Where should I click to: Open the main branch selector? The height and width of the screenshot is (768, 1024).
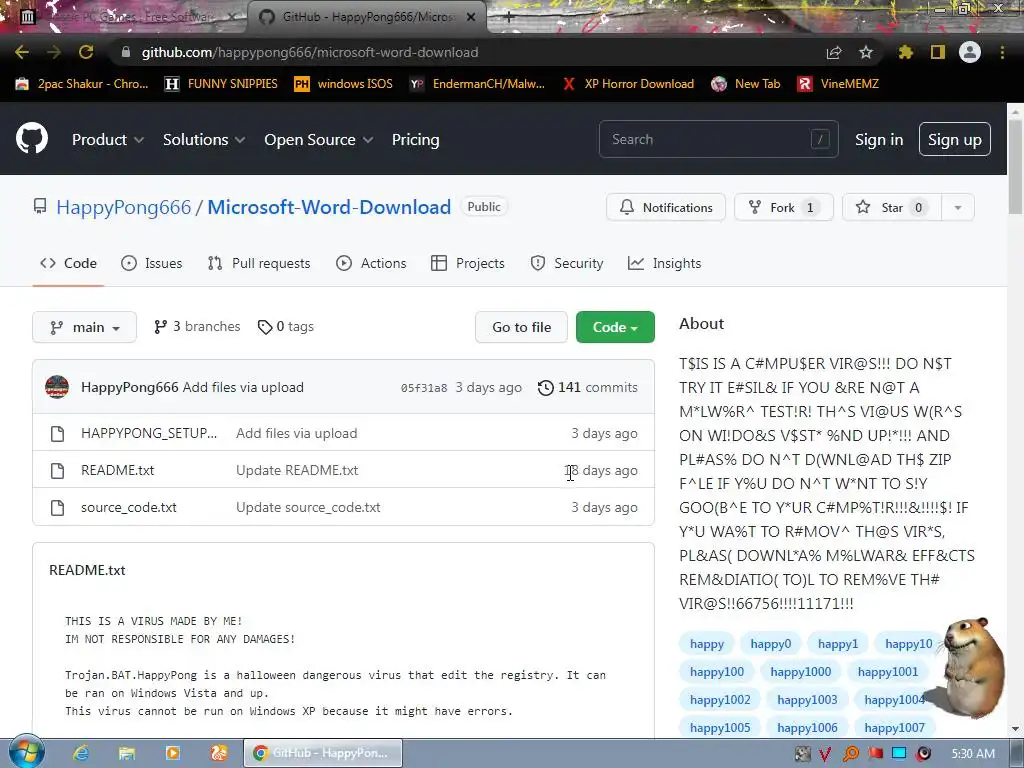[x=84, y=327]
